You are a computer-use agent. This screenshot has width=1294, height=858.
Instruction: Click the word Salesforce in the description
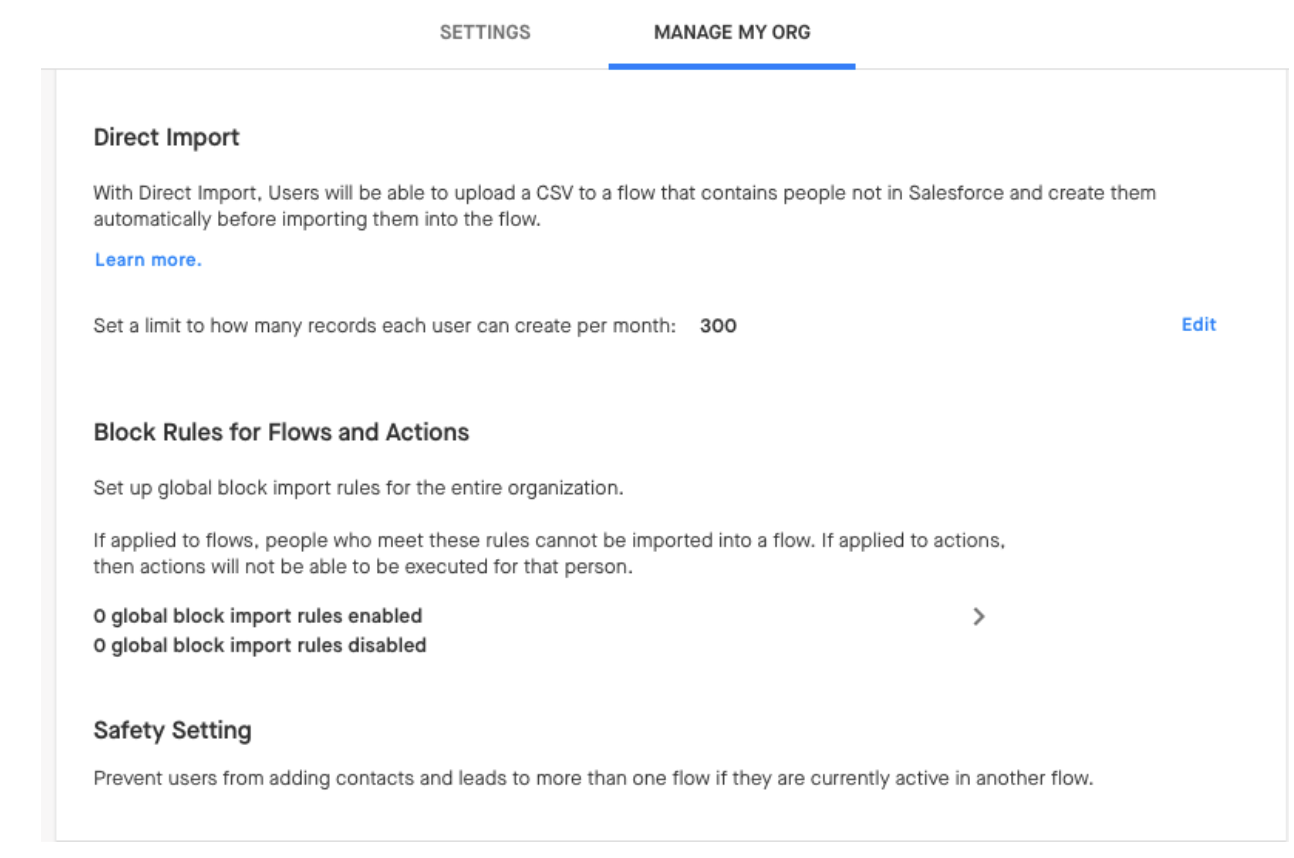tap(956, 193)
